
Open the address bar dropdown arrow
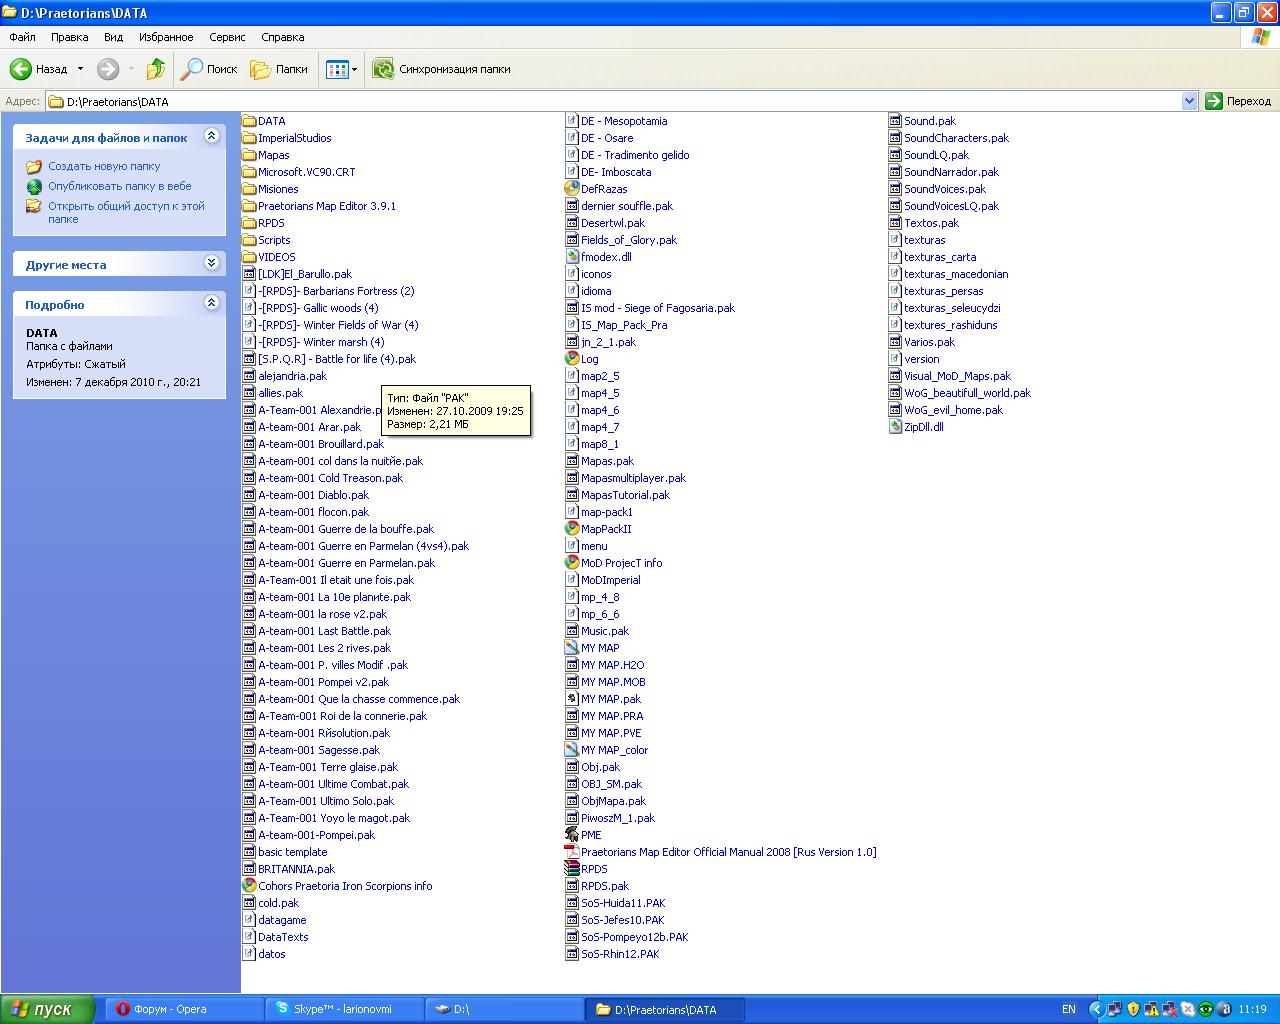(x=1189, y=101)
